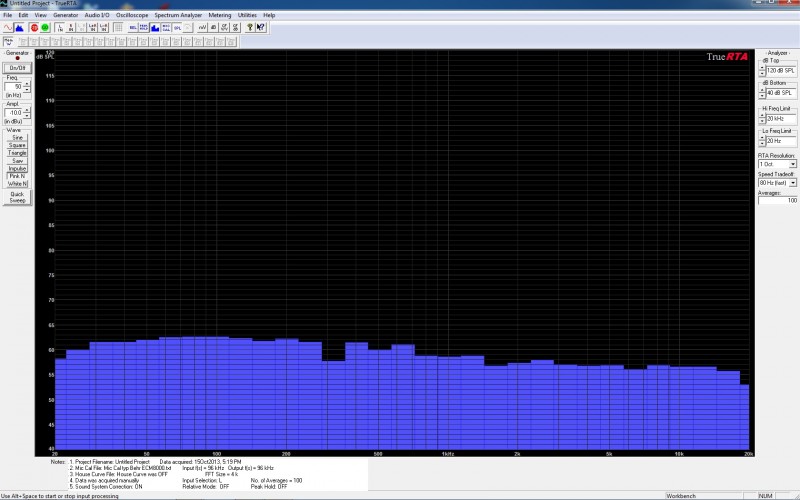Viewport: 800px width, 500px height.
Task: Select the Square waveform
Action: (x=17, y=145)
